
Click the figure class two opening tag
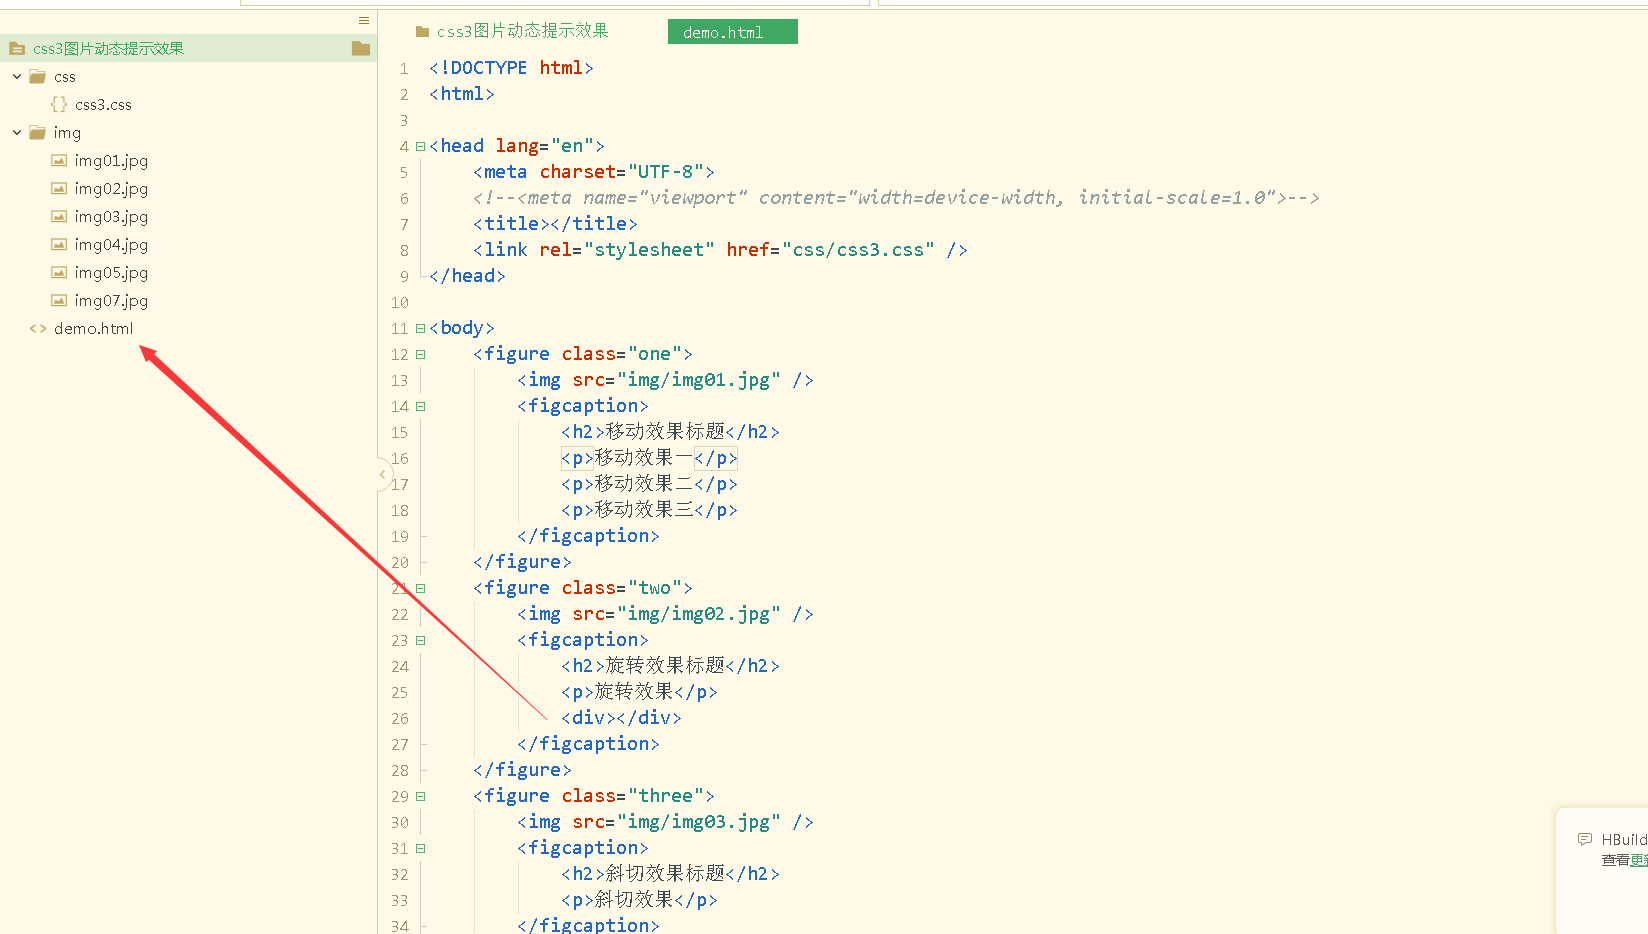(x=583, y=588)
